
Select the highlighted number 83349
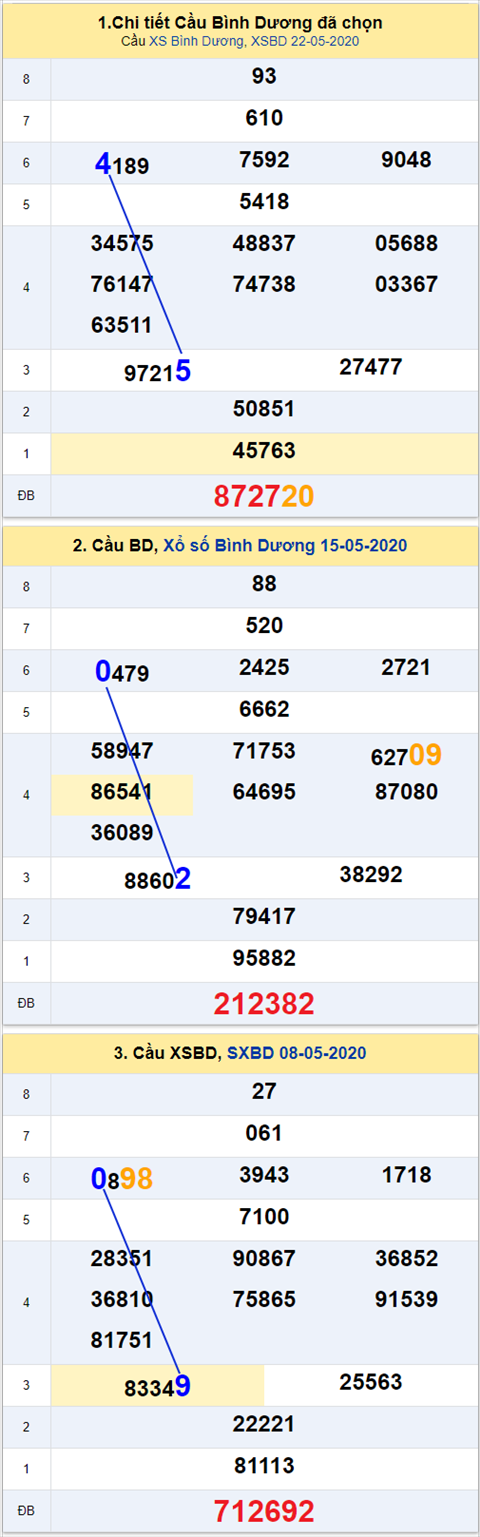[x=157, y=1387]
